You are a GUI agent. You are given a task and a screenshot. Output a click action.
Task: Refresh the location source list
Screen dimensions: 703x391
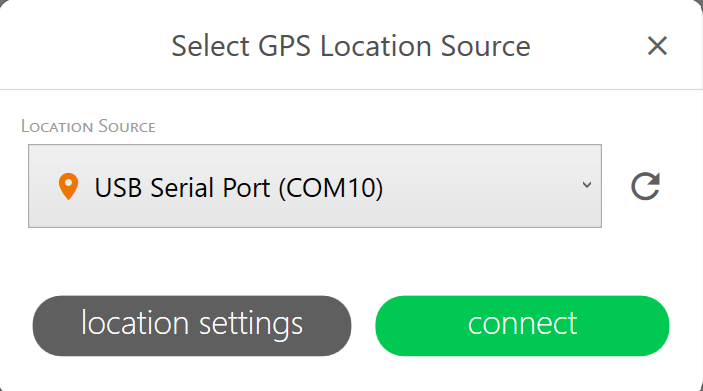[645, 186]
